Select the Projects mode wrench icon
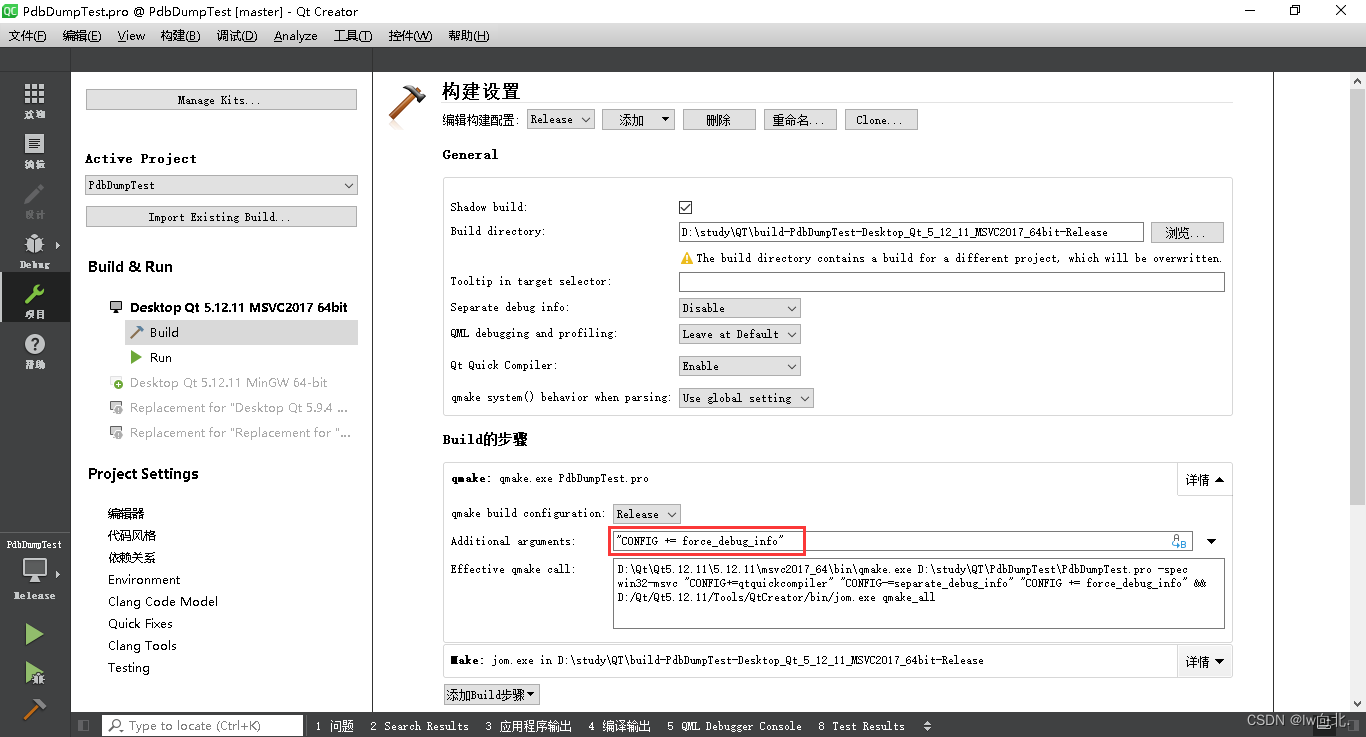Screen dimensions: 1366x737 35,299
